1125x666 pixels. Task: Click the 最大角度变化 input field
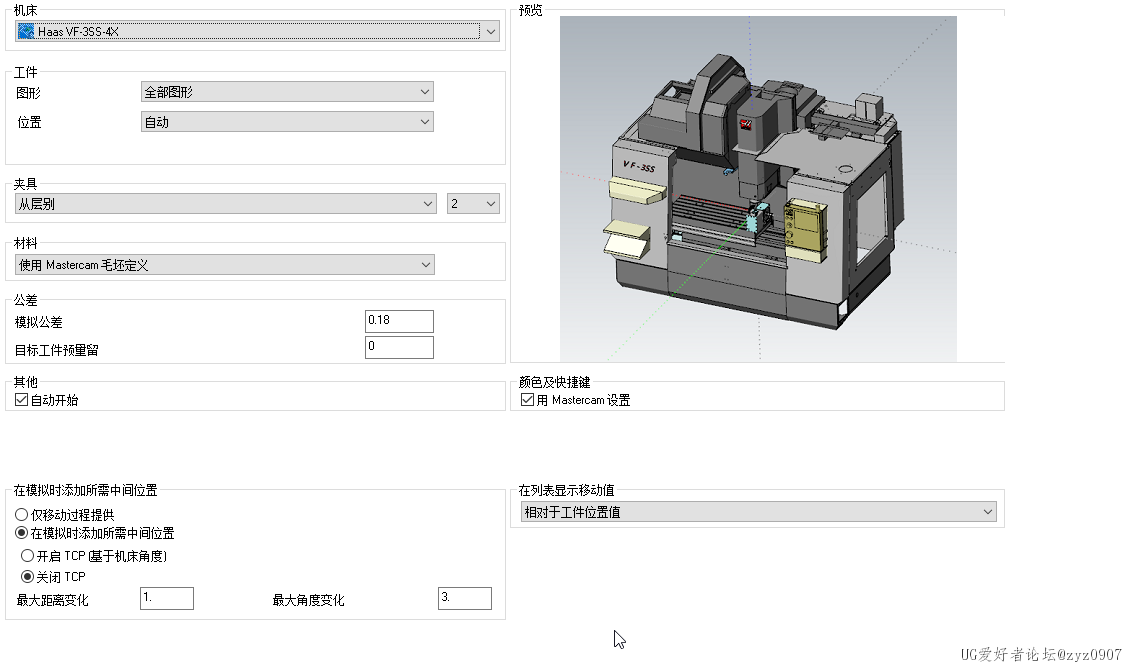point(465,598)
